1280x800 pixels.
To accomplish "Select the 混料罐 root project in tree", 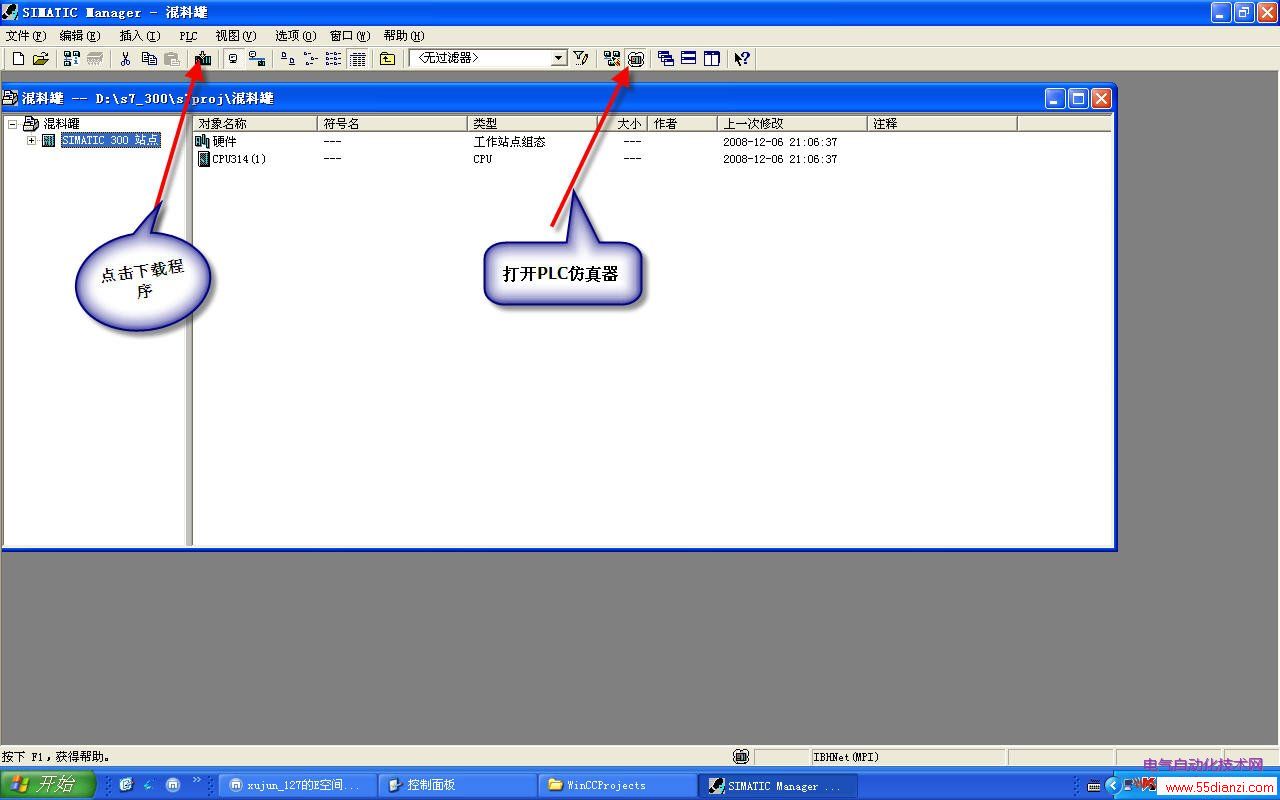I will point(61,124).
